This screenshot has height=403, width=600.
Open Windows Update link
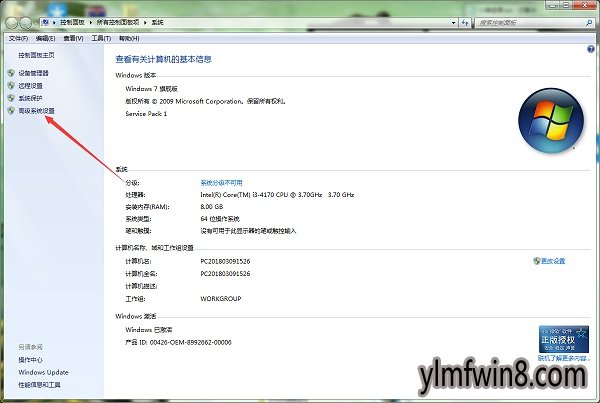43,372
